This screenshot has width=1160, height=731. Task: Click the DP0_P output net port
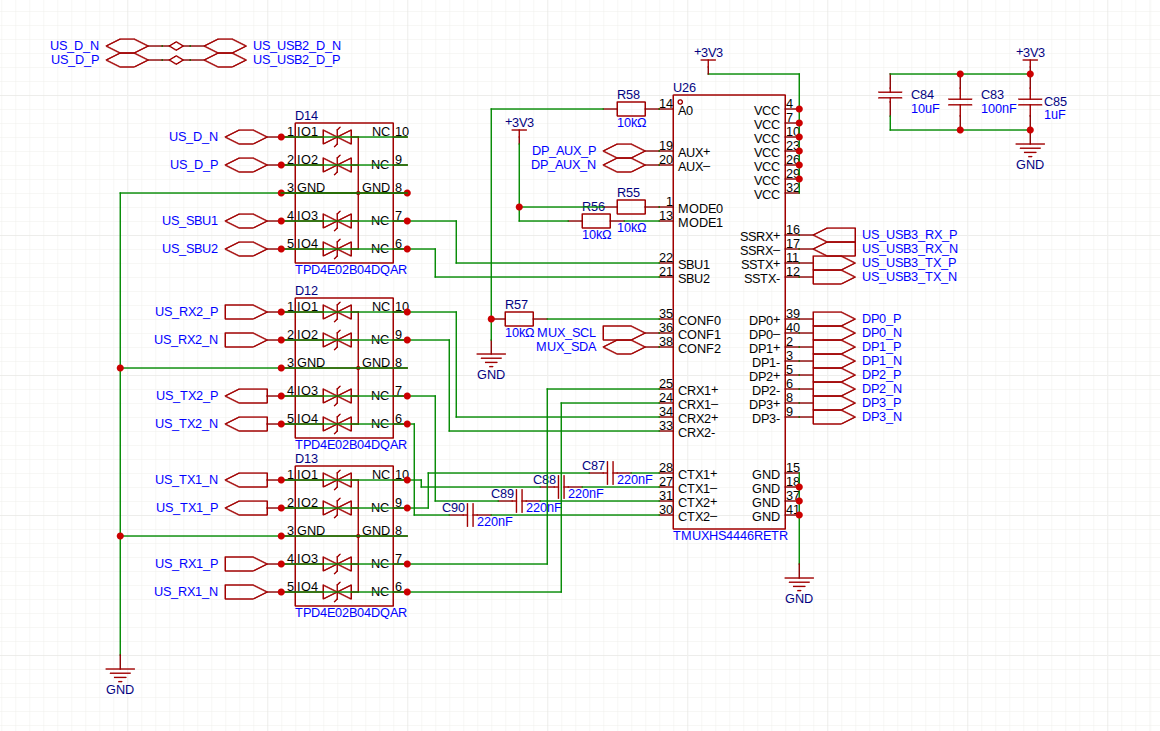click(834, 319)
